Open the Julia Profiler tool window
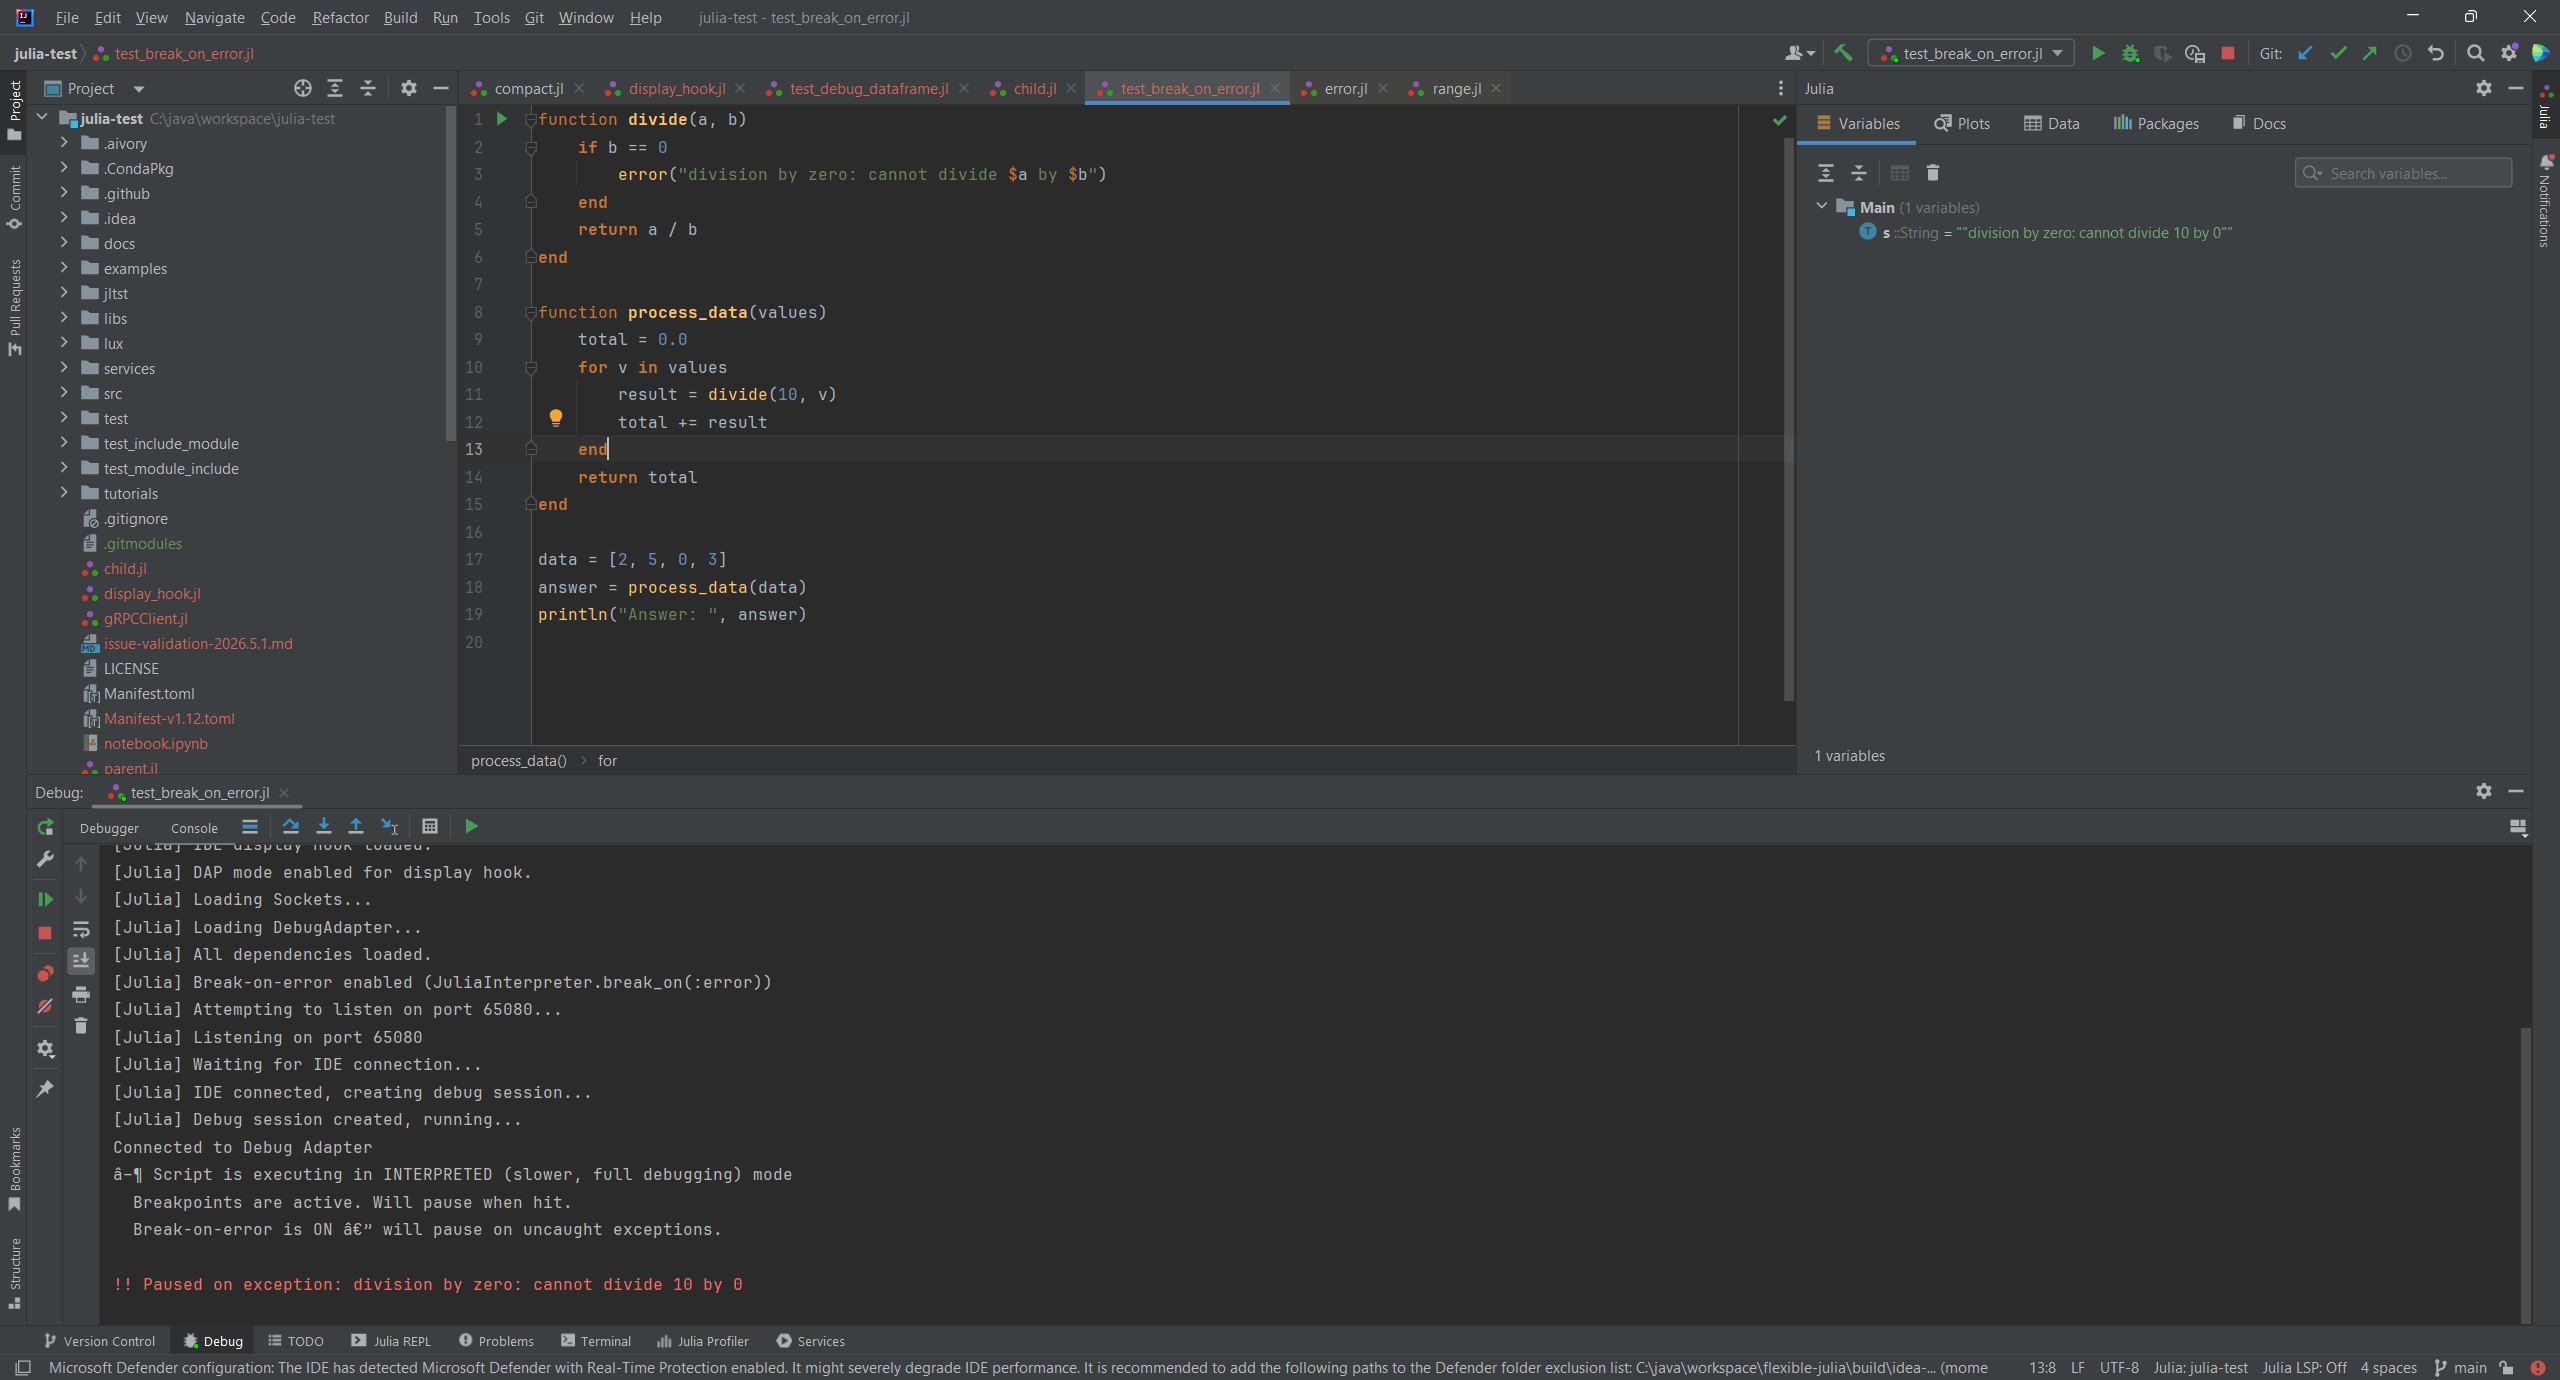The height and width of the screenshot is (1380, 2560). 703,1341
